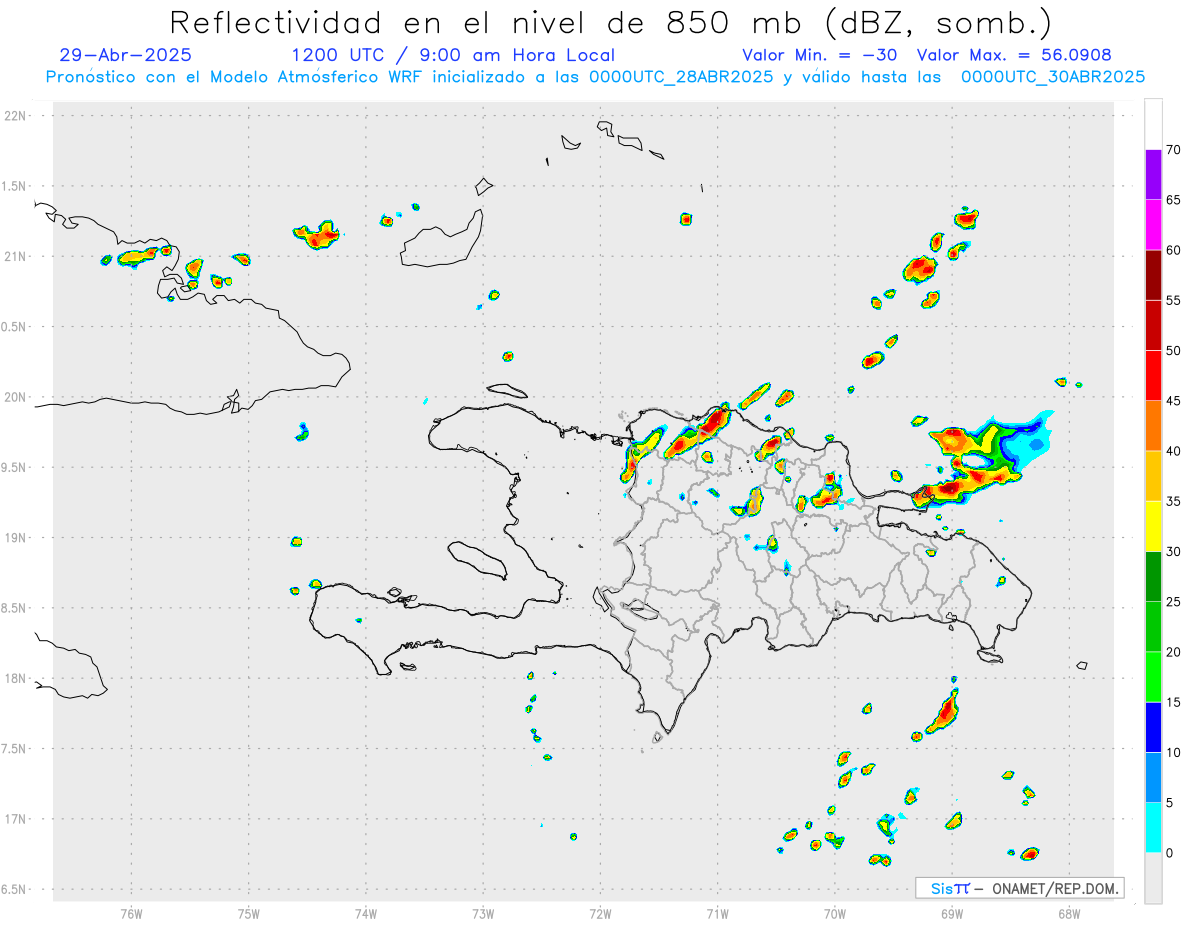Viewport: 1200px width, 927px height.
Task: Click the purple 65–70 dBZ colorbar segment
Action: [1153, 174]
